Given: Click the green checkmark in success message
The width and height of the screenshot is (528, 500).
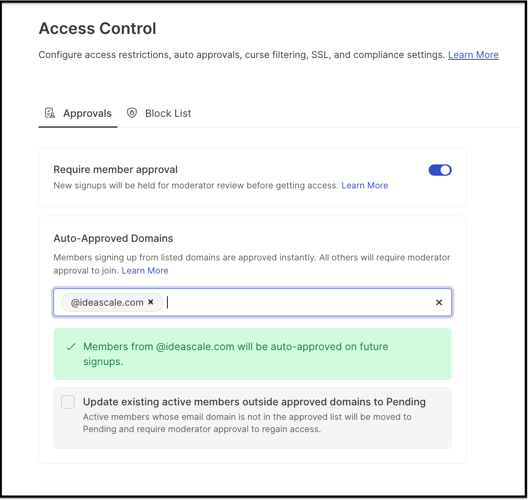Looking at the screenshot, I should tap(71, 347).
